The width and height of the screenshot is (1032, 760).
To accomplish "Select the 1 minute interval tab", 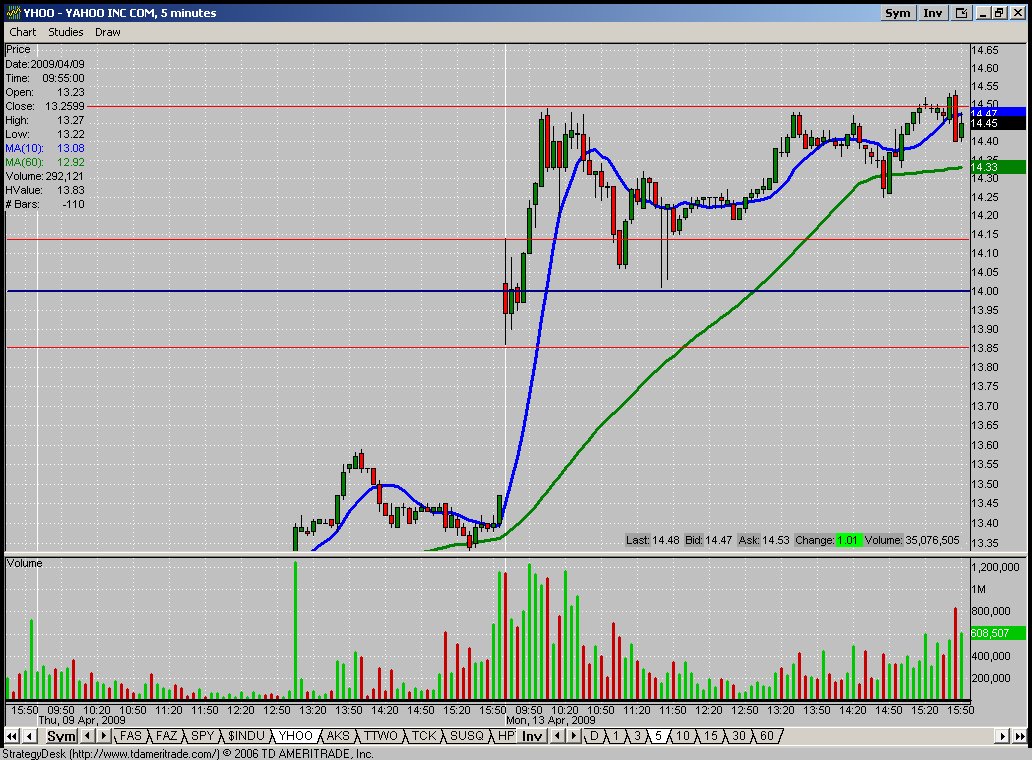I will pyautogui.click(x=616, y=736).
